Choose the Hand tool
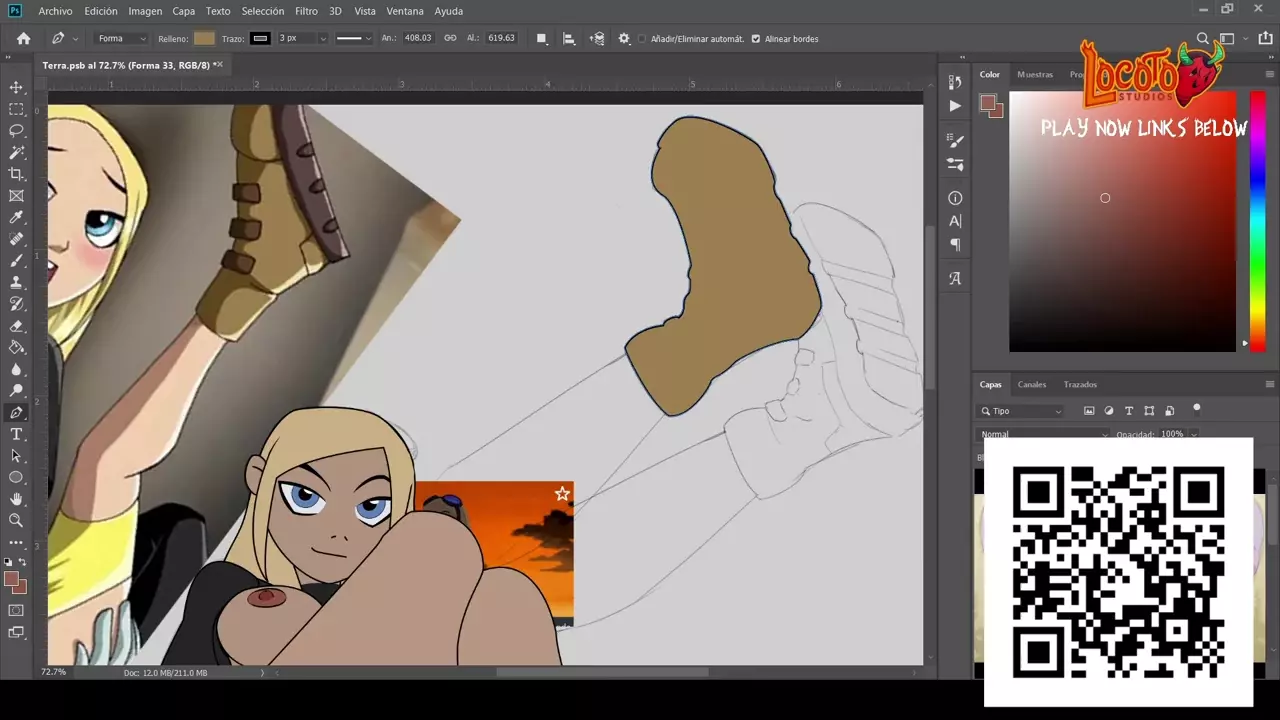The image size is (1280, 720). click(x=16, y=499)
